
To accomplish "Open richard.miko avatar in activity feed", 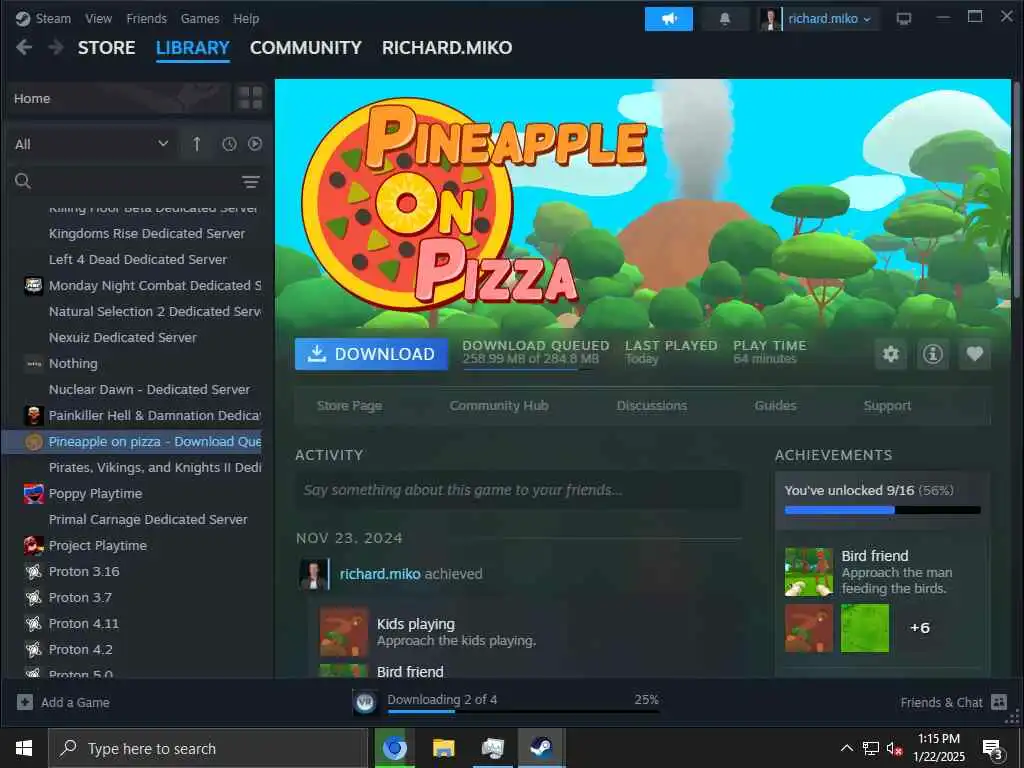I will coord(314,574).
